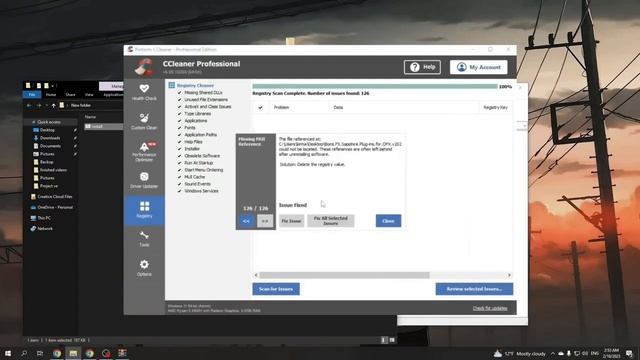Image resolution: width=640 pixels, height=360 pixels.
Task: Uncheck Applications in Registry Cleaner list
Action: pos(180,121)
